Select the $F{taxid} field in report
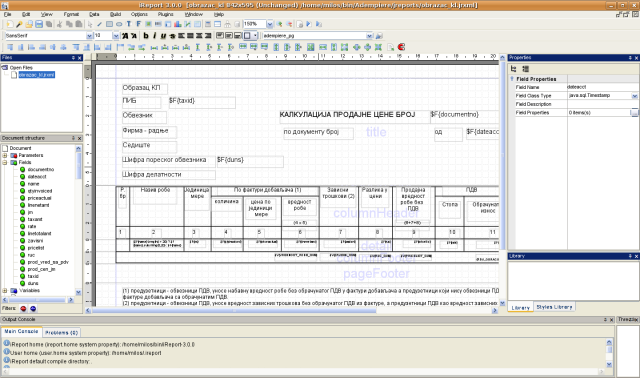Image resolution: width=640 pixels, height=378 pixels. click(202, 102)
